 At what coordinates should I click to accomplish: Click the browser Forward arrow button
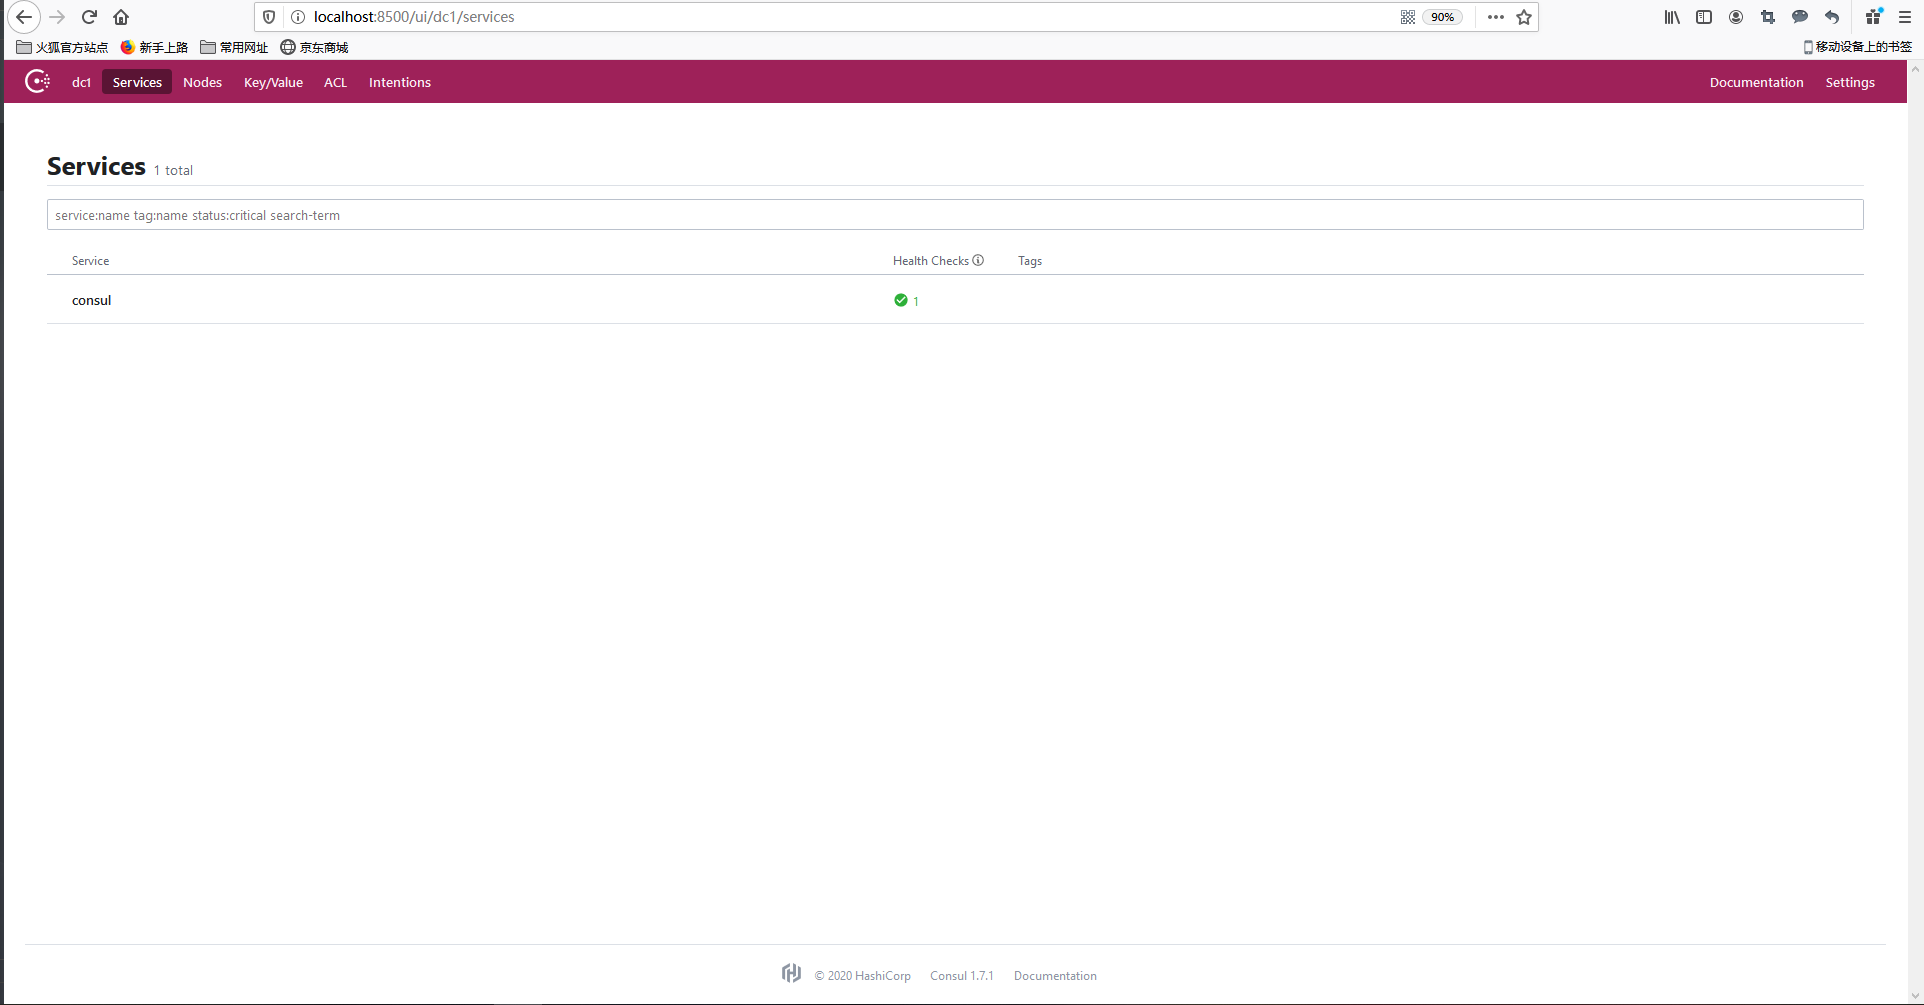(57, 17)
